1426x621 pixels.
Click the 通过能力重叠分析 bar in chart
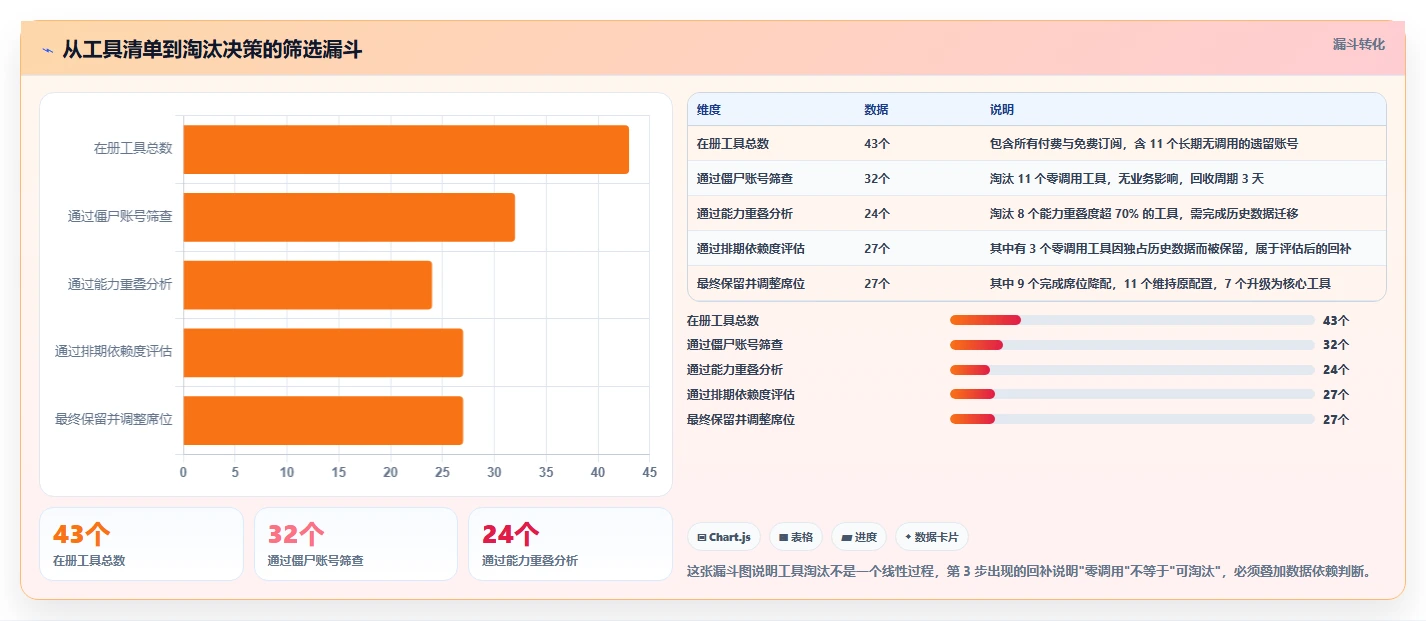[308, 285]
